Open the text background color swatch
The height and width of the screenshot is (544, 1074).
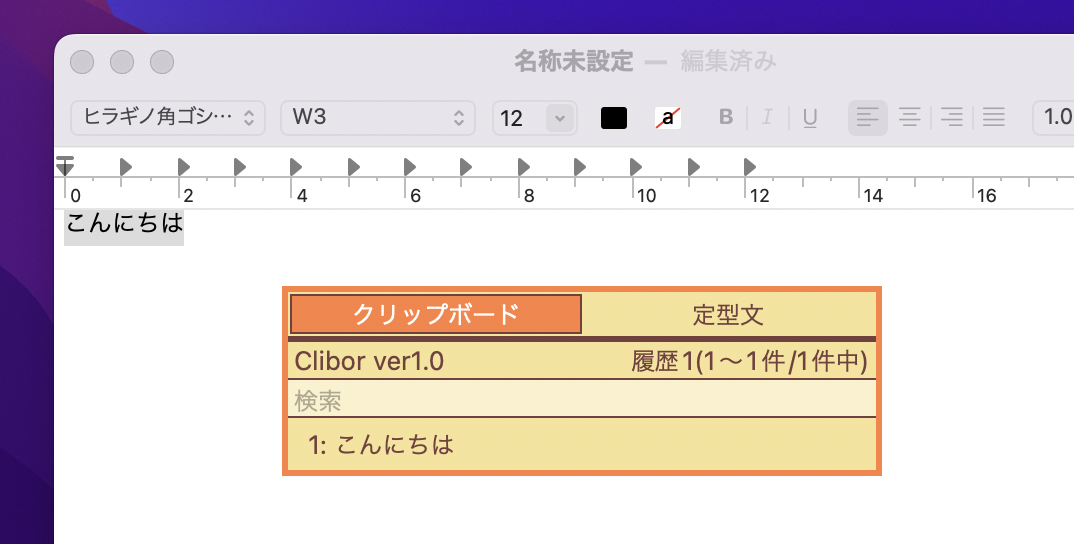(x=668, y=118)
